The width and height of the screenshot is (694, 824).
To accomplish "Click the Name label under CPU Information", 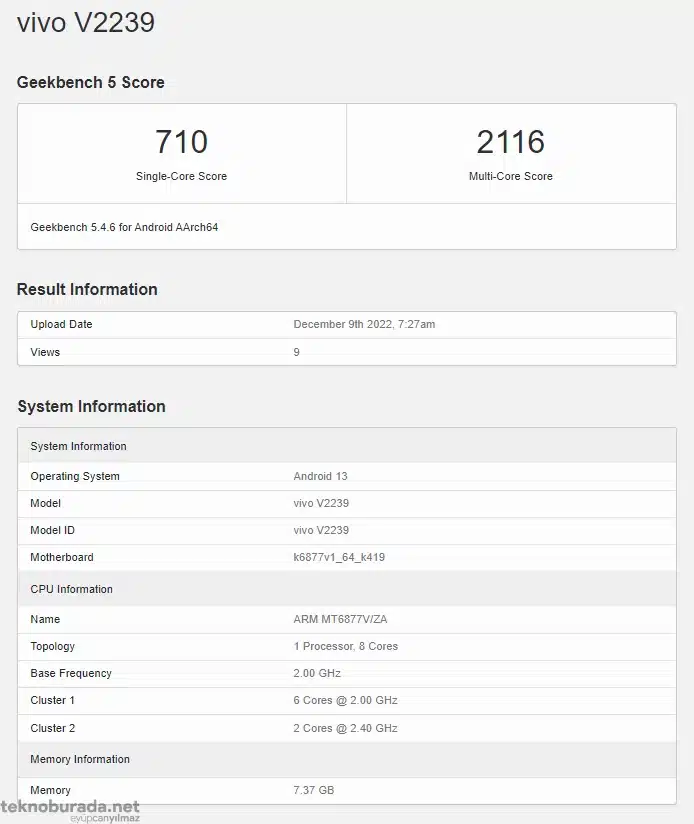I will coord(45,619).
